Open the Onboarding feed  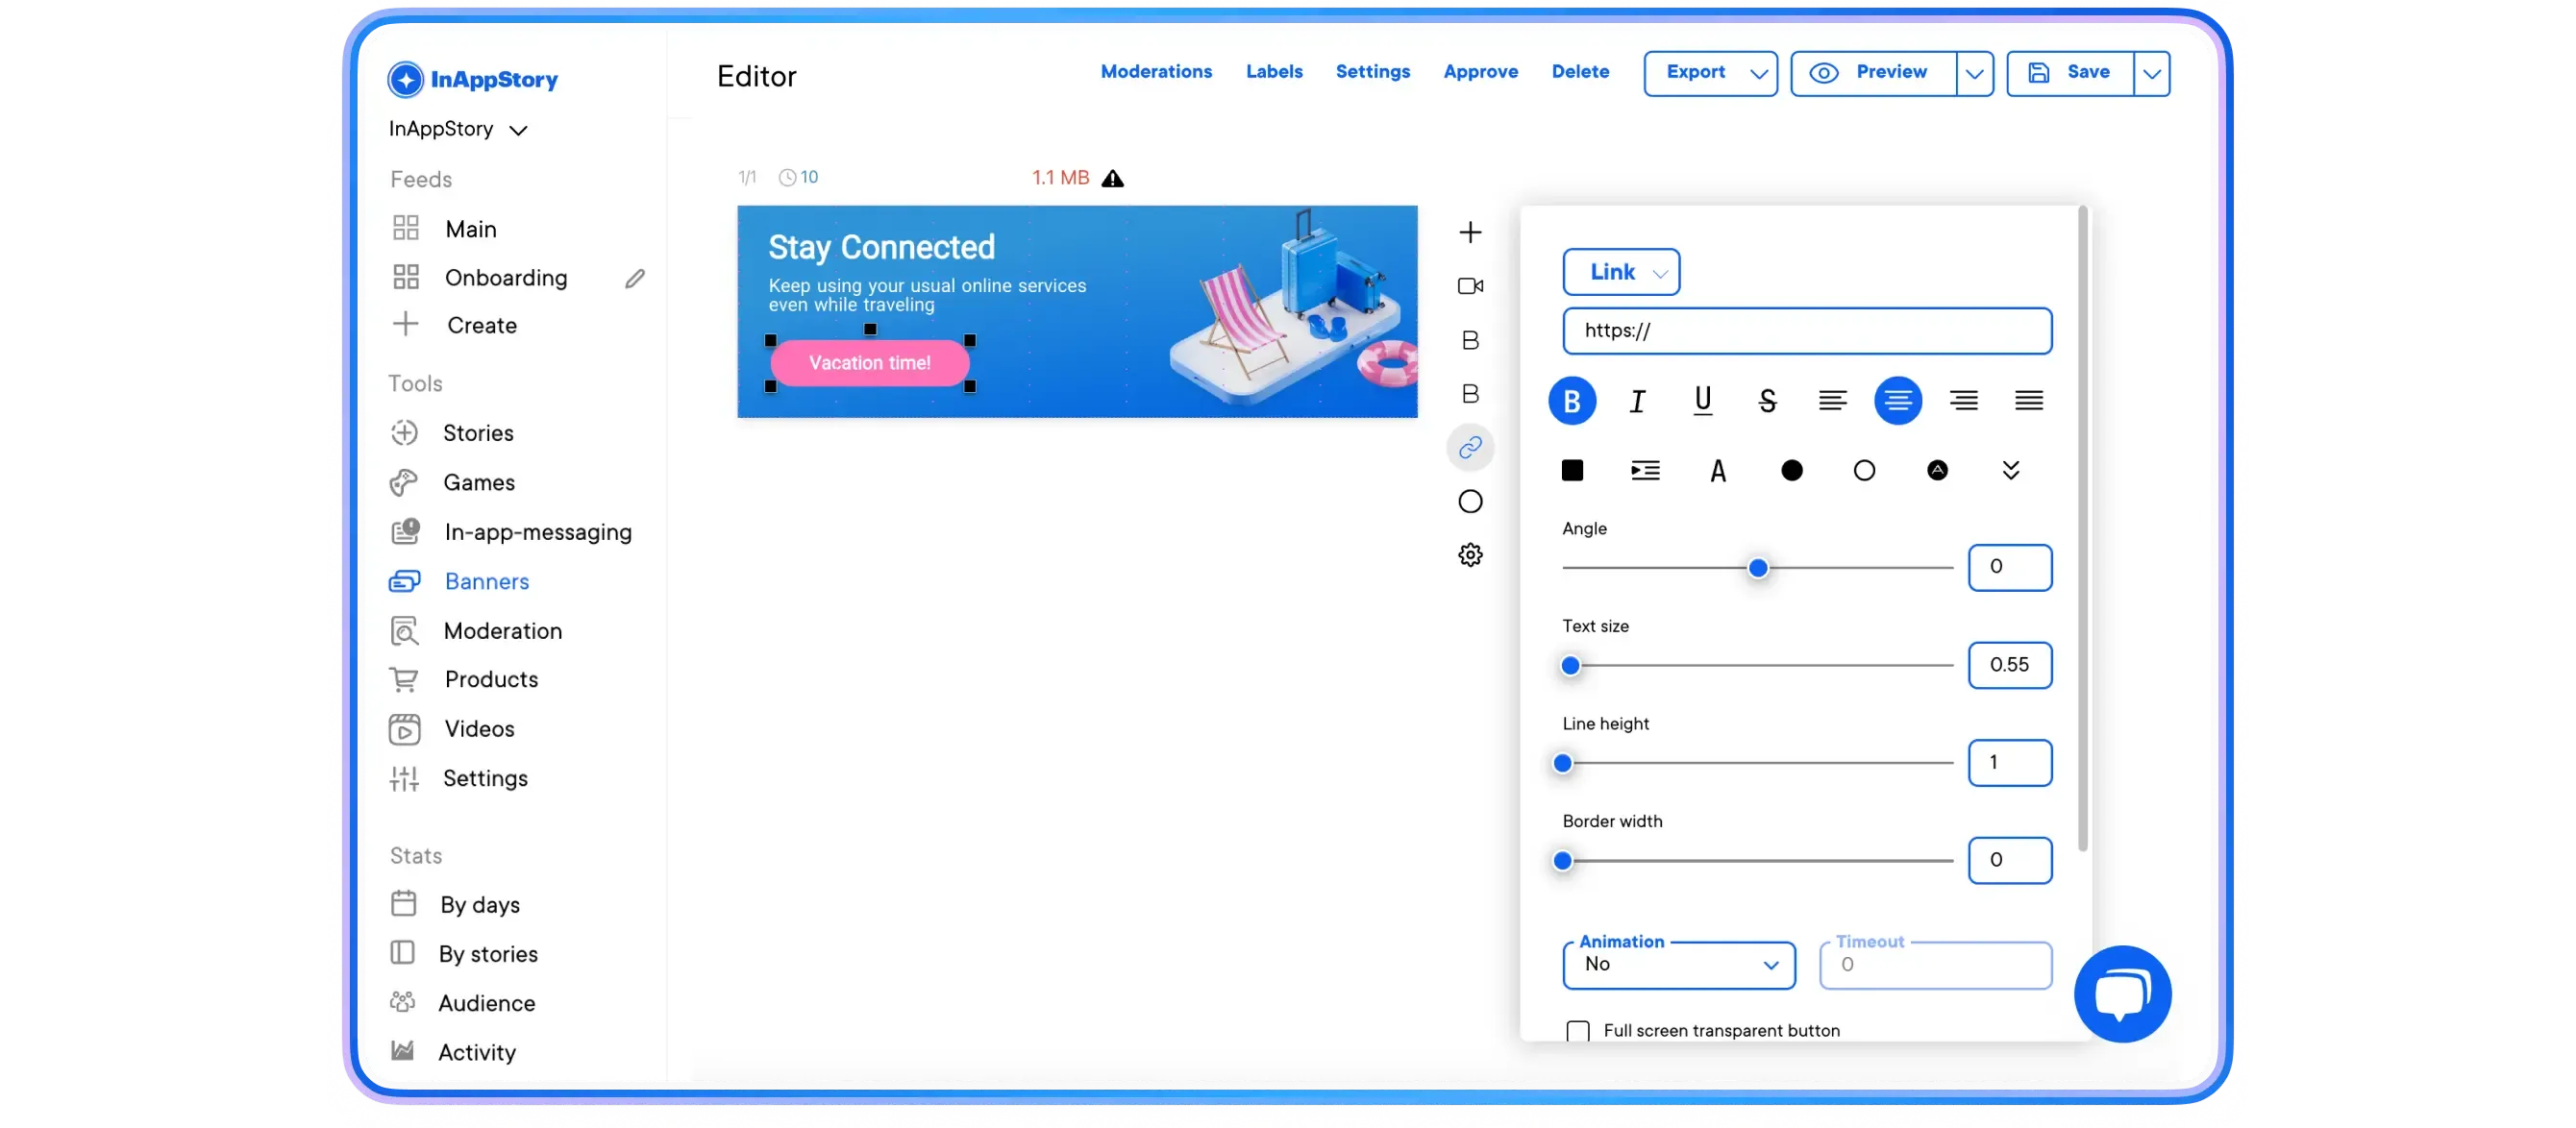pos(505,278)
